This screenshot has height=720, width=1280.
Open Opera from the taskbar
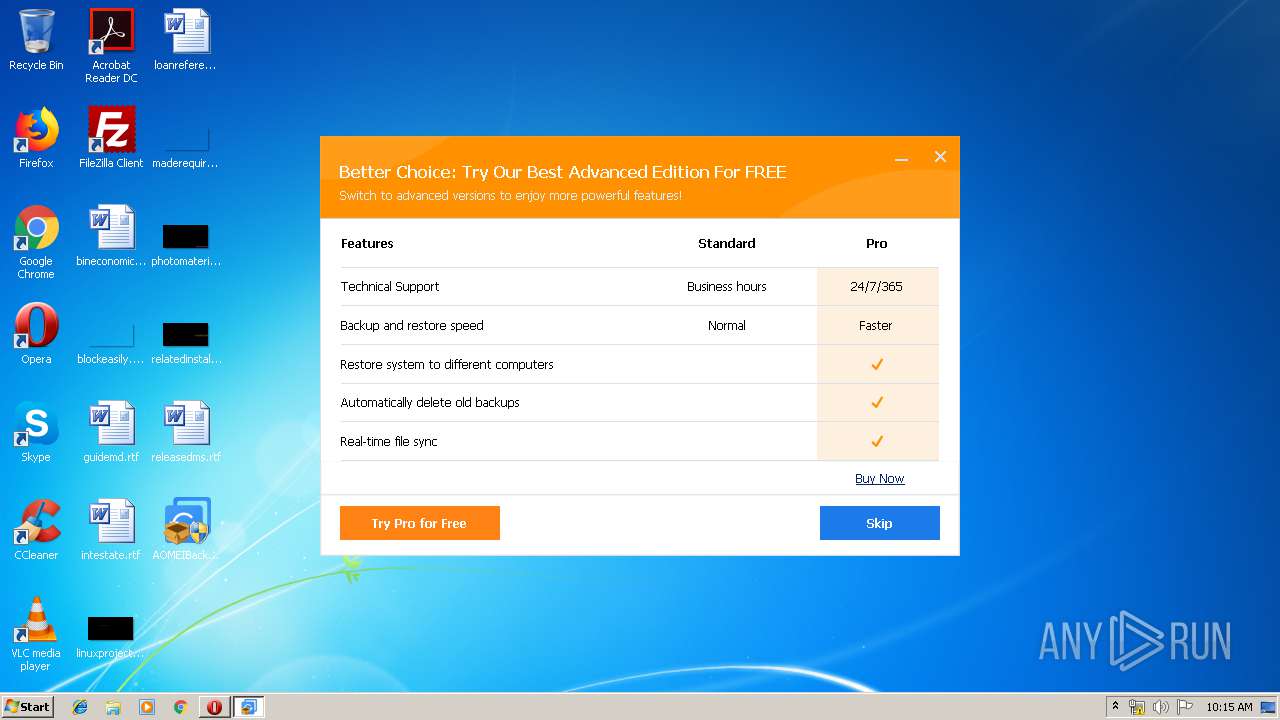[x=214, y=707]
